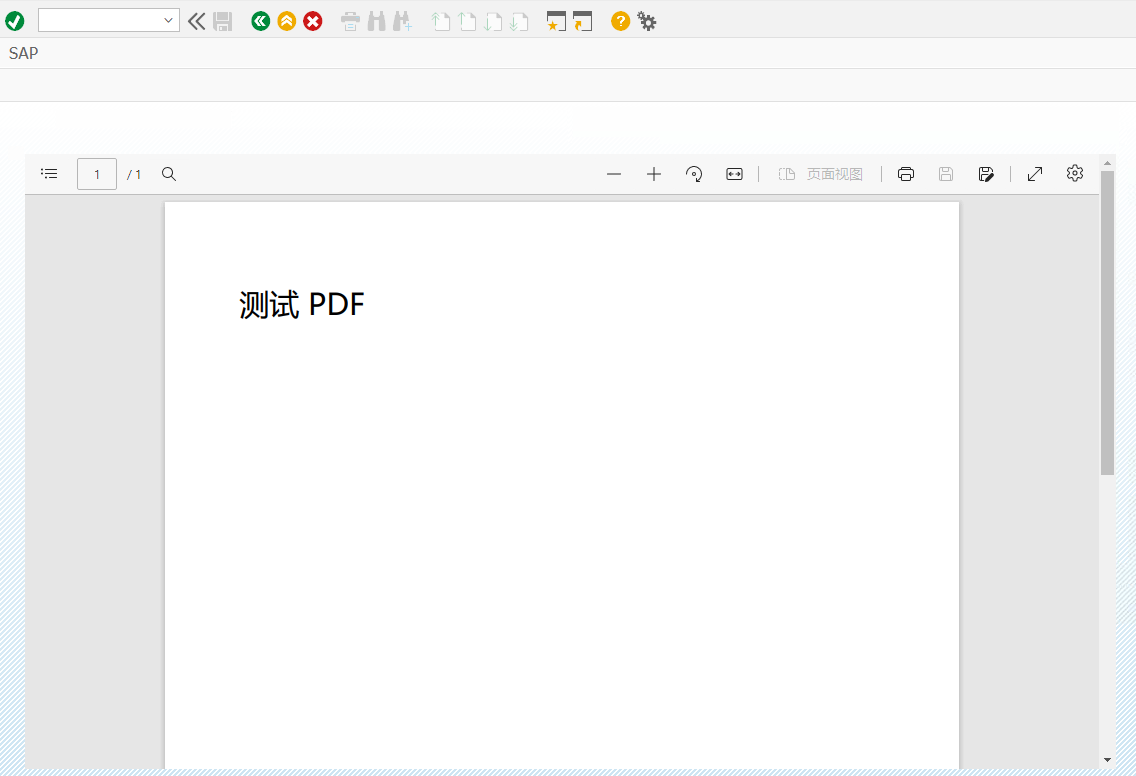
Task: Open SAP help question mark icon
Action: pos(620,21)
